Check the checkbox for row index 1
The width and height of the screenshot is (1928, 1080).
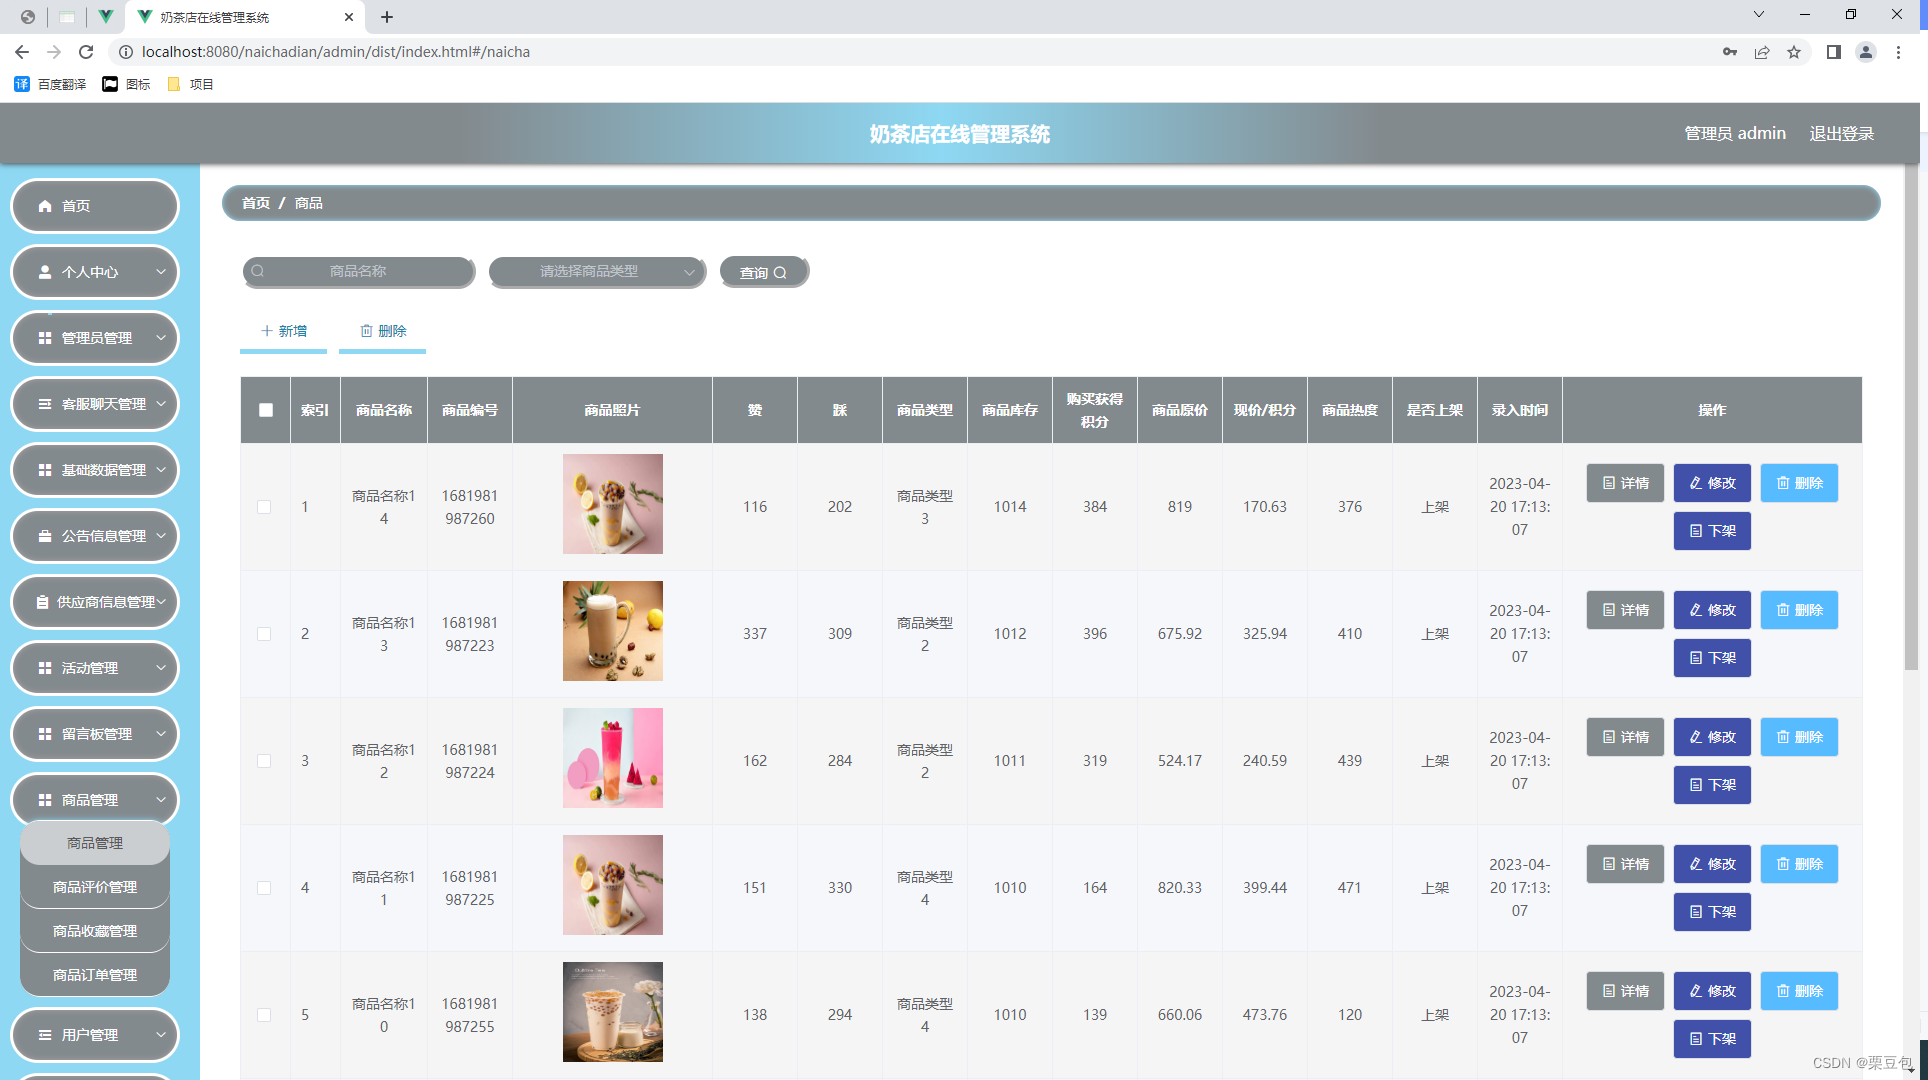[264, 507]
